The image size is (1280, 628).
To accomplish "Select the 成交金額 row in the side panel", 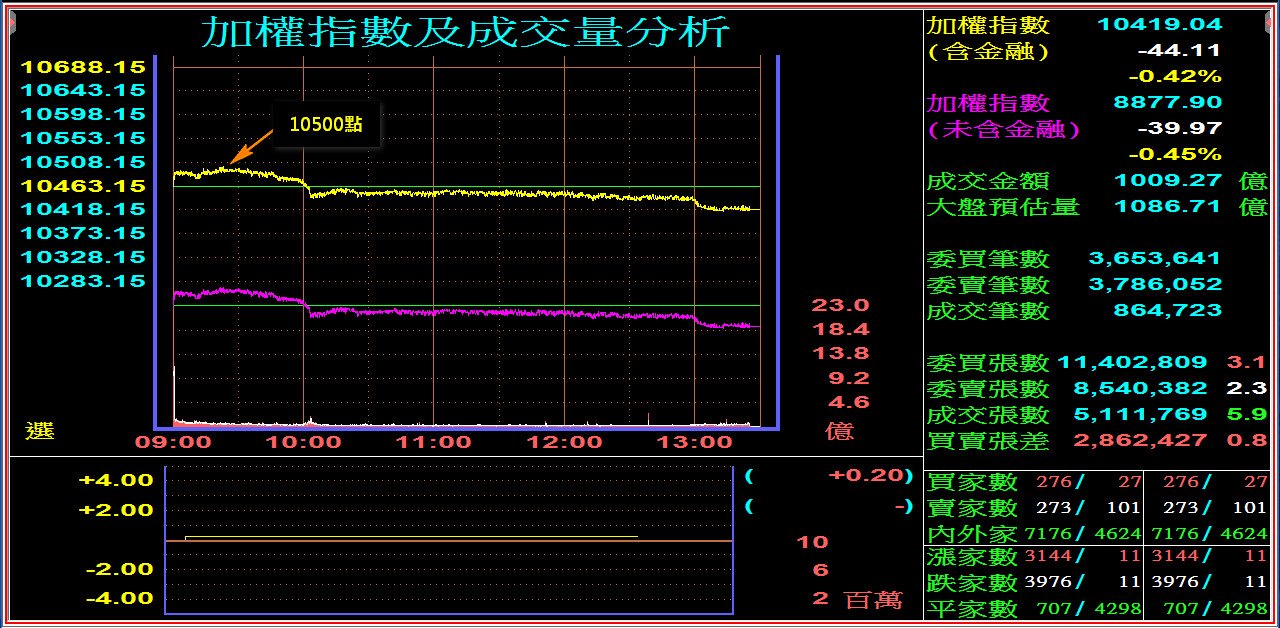I will (1097, 180).
